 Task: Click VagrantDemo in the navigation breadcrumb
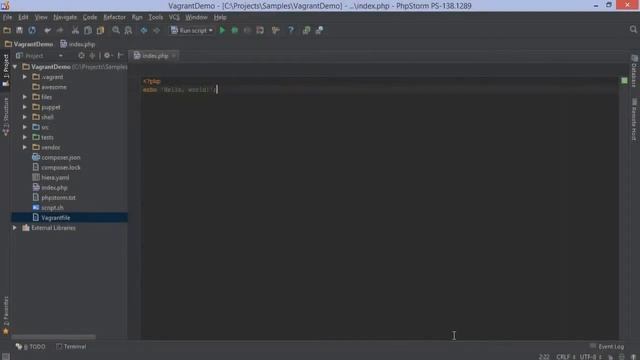pos(29,44)
